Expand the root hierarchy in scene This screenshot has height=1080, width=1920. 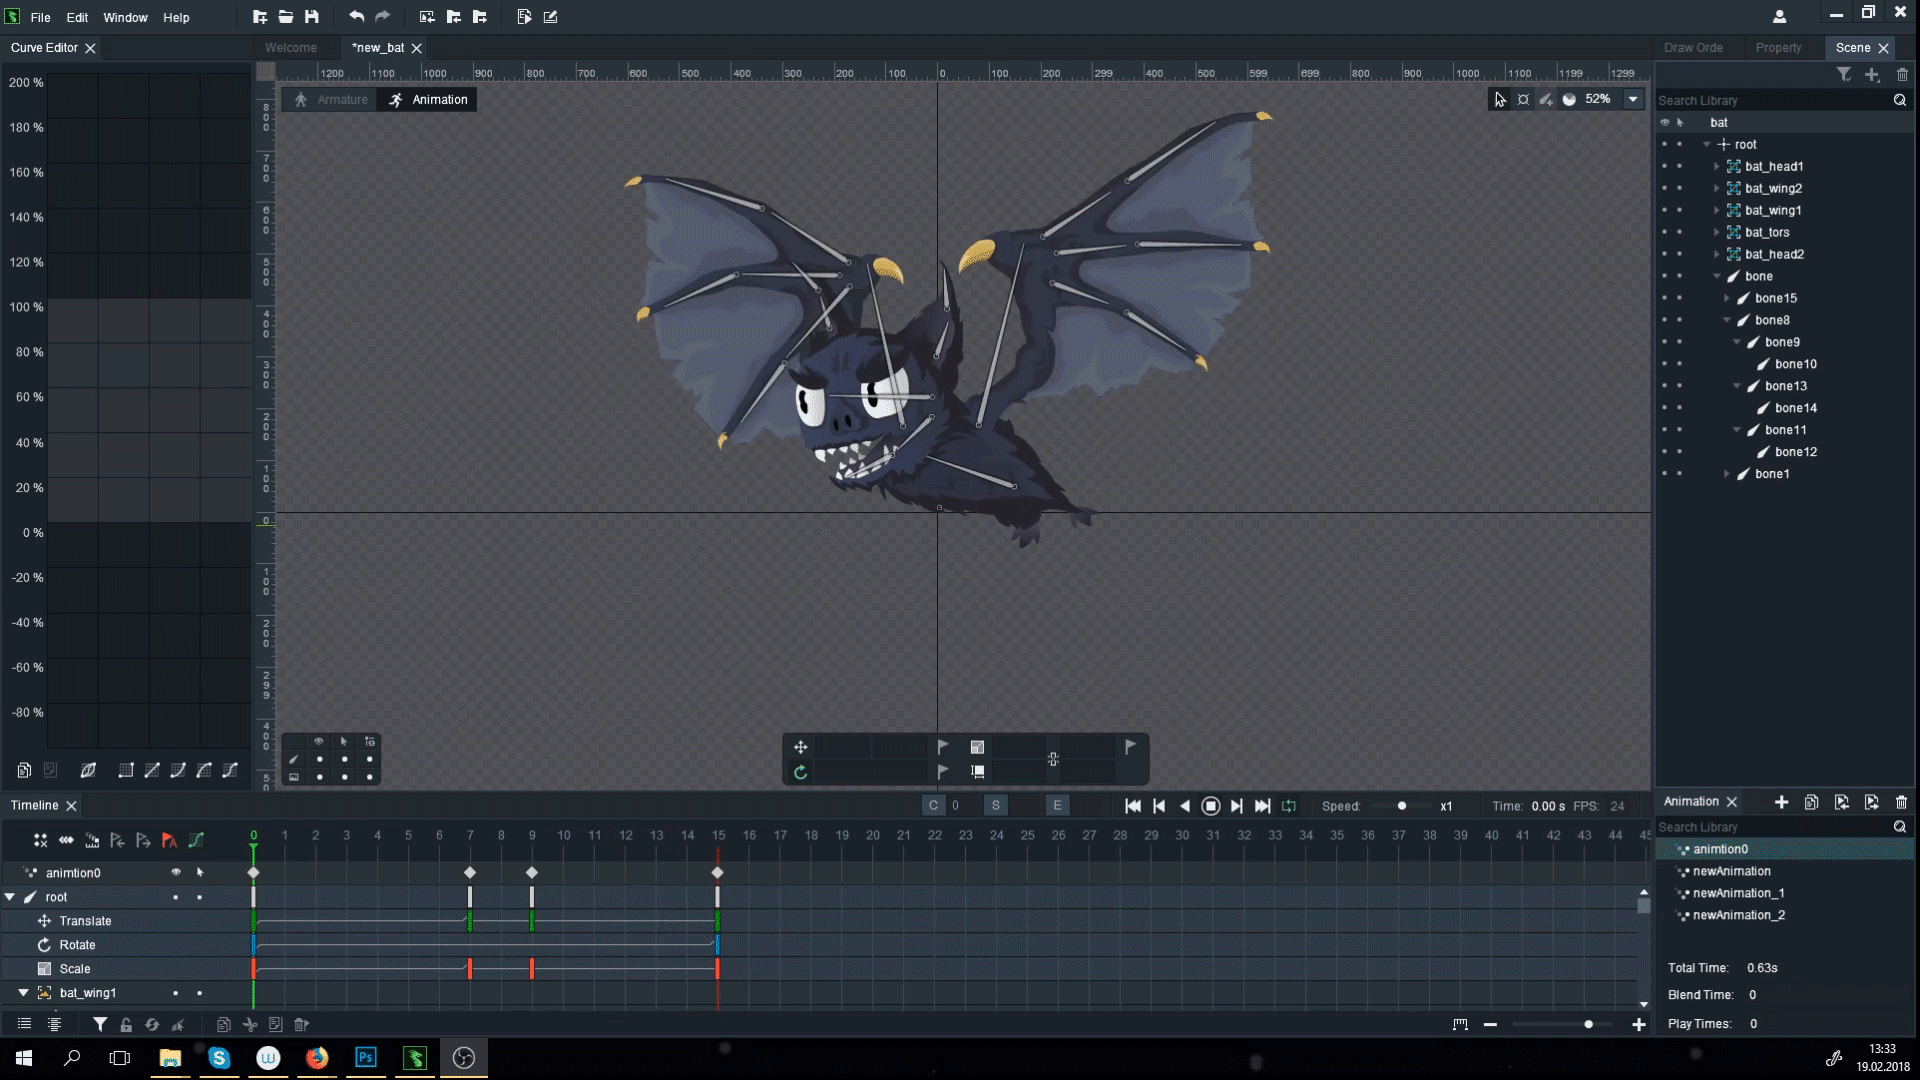click(1706, 144)
